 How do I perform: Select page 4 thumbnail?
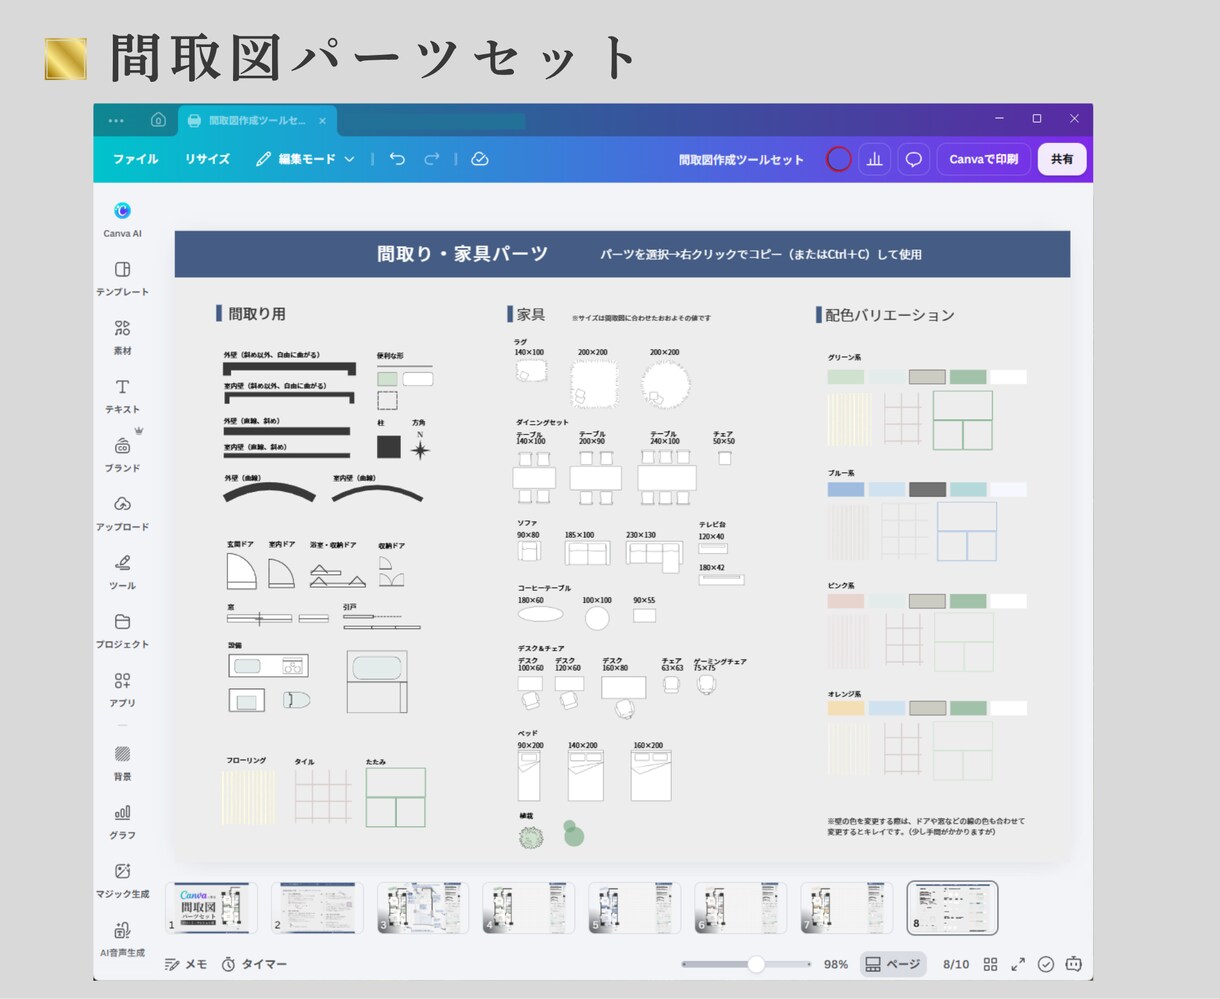point(529,908)
